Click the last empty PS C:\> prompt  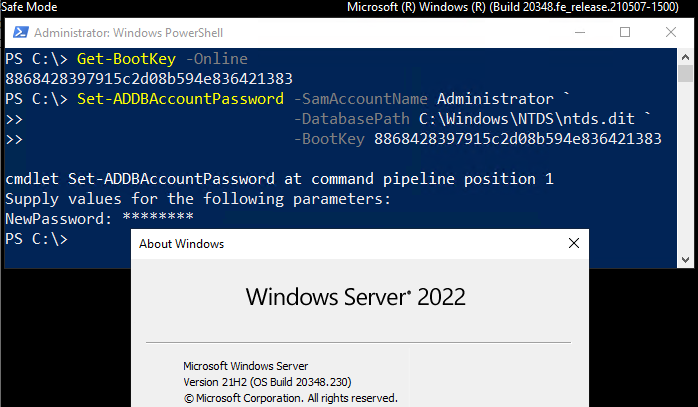(x=37, y=239)
